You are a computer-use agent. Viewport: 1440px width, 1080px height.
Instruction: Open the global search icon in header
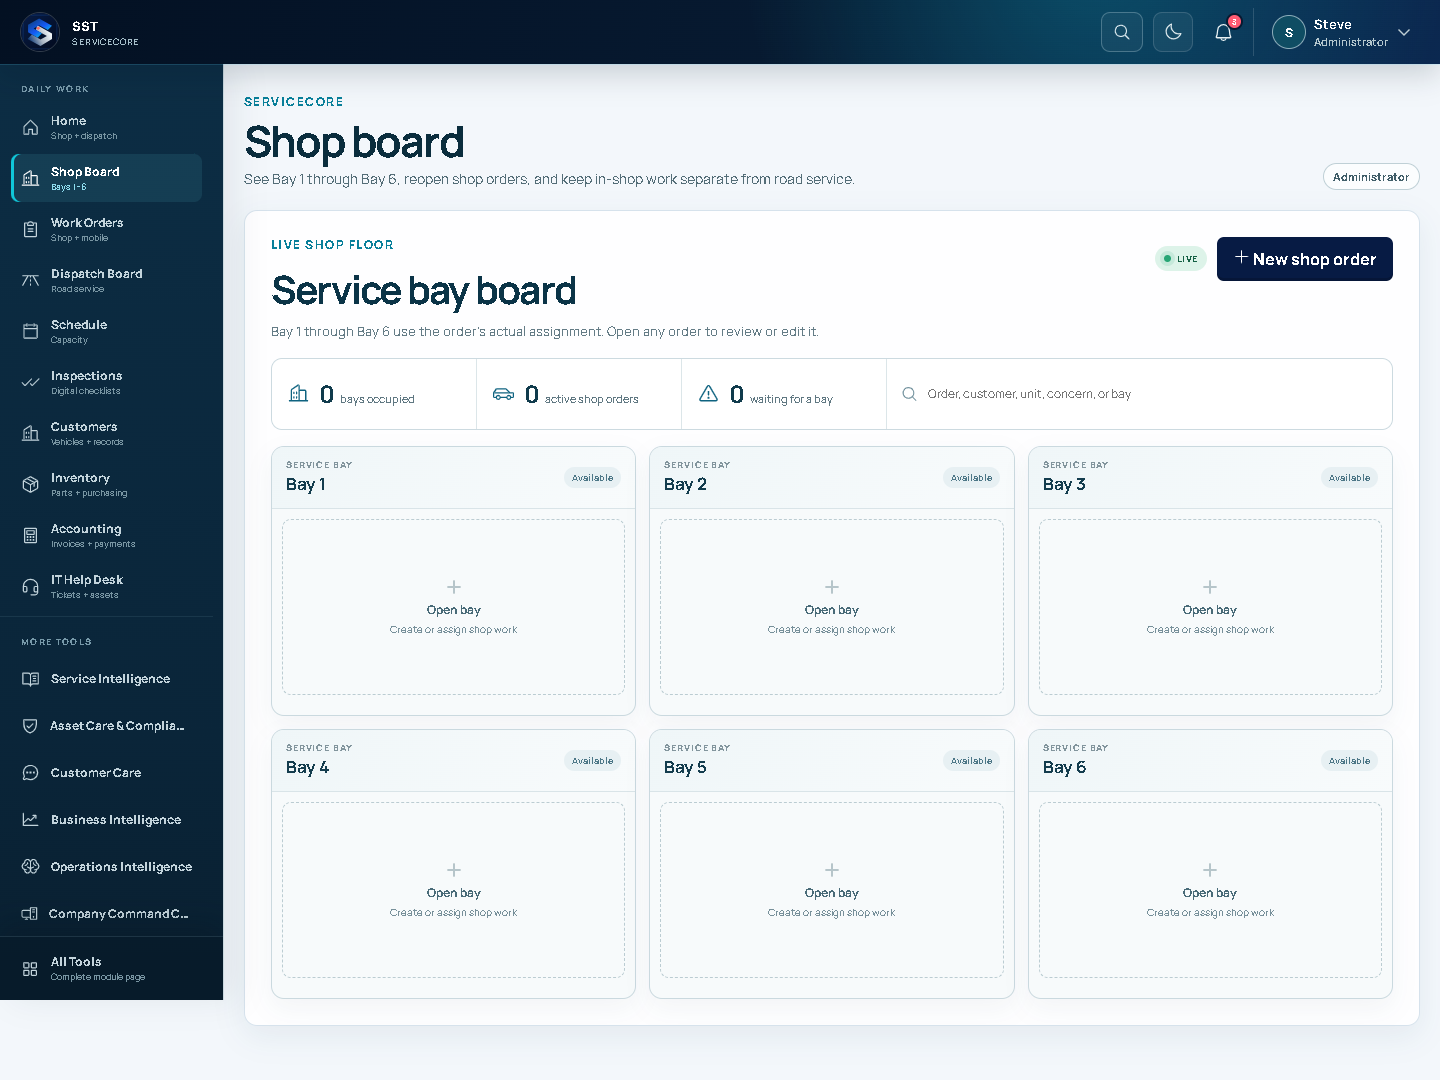pyautogui.click(x=1122, y=32)
